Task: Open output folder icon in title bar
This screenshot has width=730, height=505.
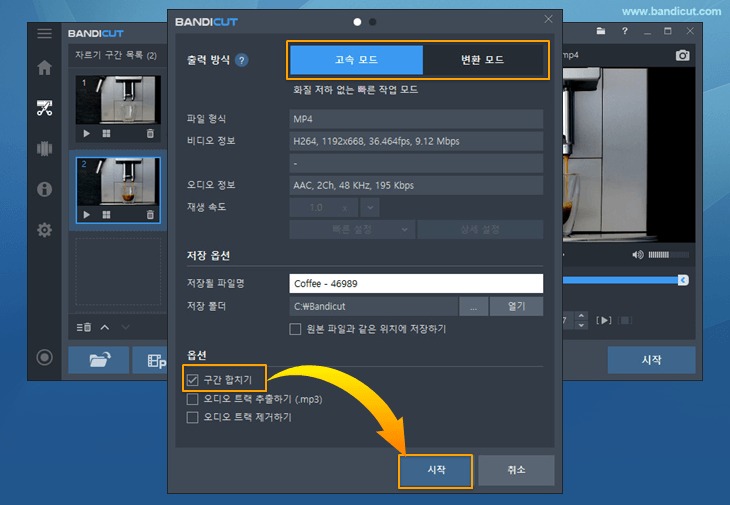Action: tap(601, 31)
